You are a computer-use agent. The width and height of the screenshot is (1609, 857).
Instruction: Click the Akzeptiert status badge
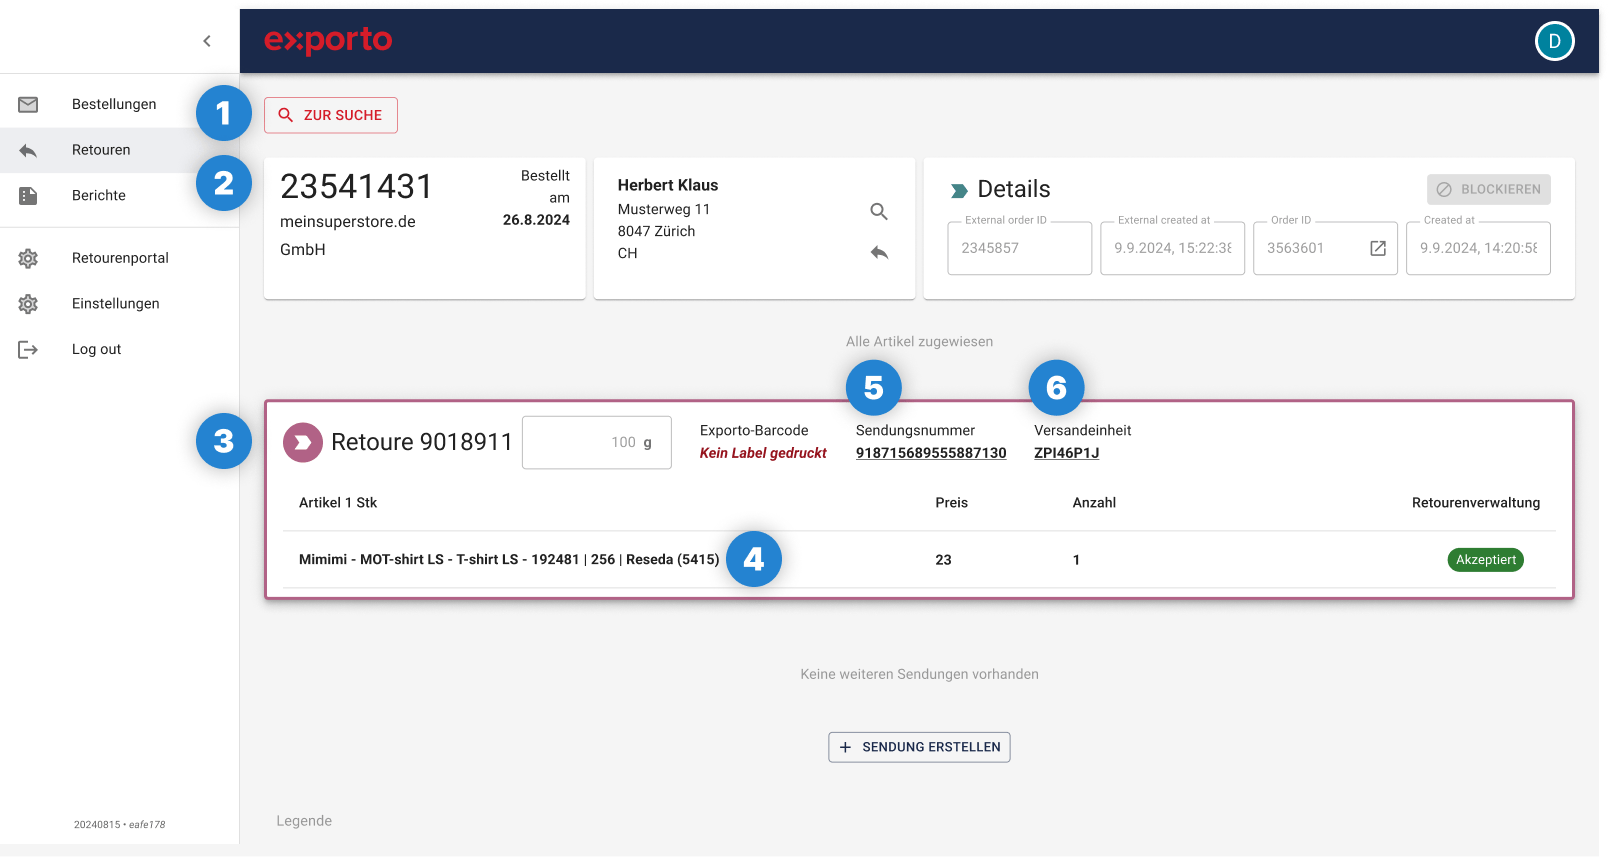1486,560
